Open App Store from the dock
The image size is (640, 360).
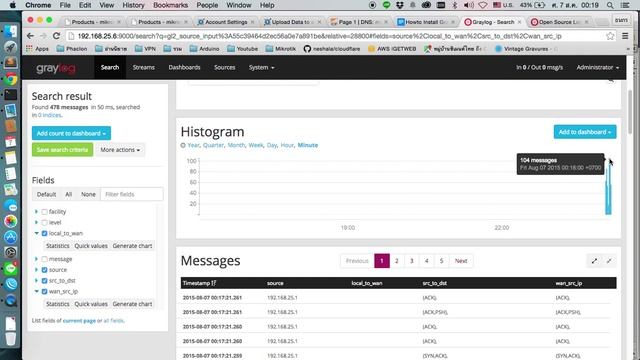tap(11, 237)
